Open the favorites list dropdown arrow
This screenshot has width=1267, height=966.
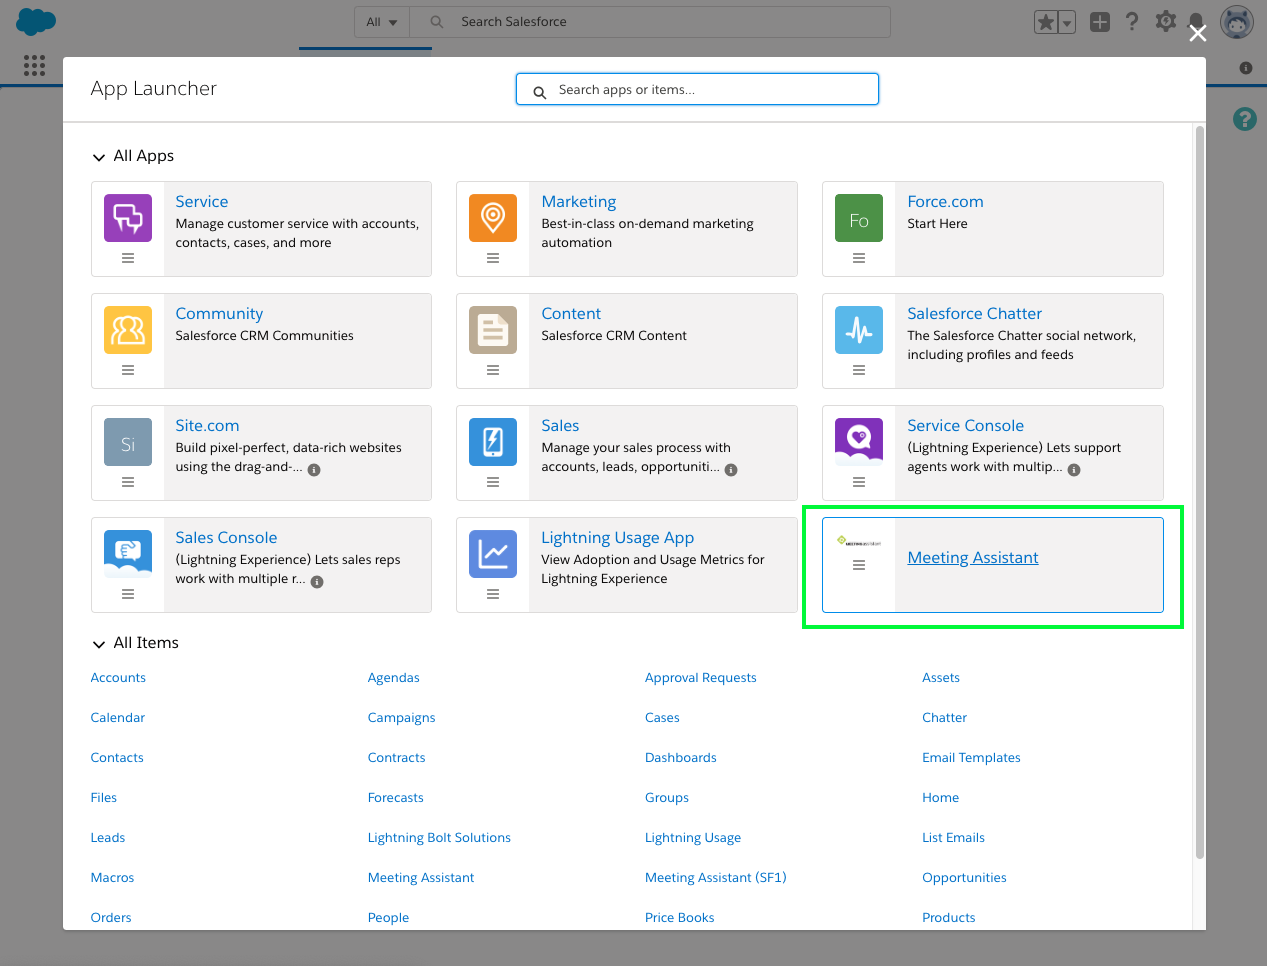click(1067, 22)
